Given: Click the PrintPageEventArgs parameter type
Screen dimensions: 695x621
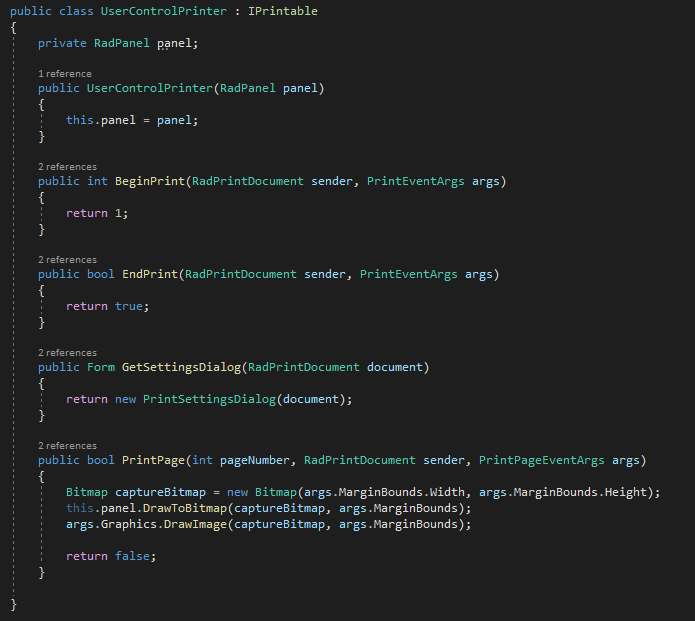Looking at the screenshot, I should coord(542,461).
